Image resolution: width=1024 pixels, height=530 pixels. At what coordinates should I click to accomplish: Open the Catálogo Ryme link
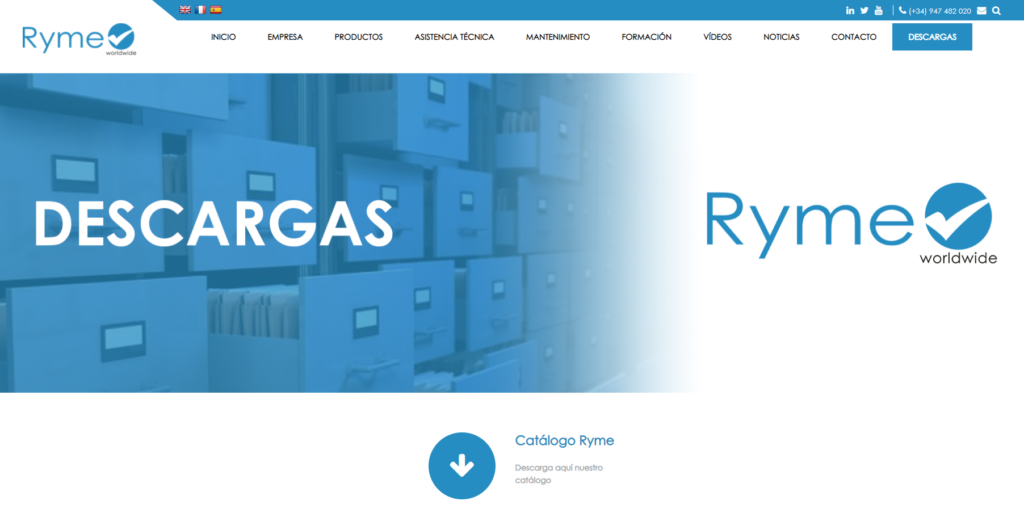click(x=564, y=440)
